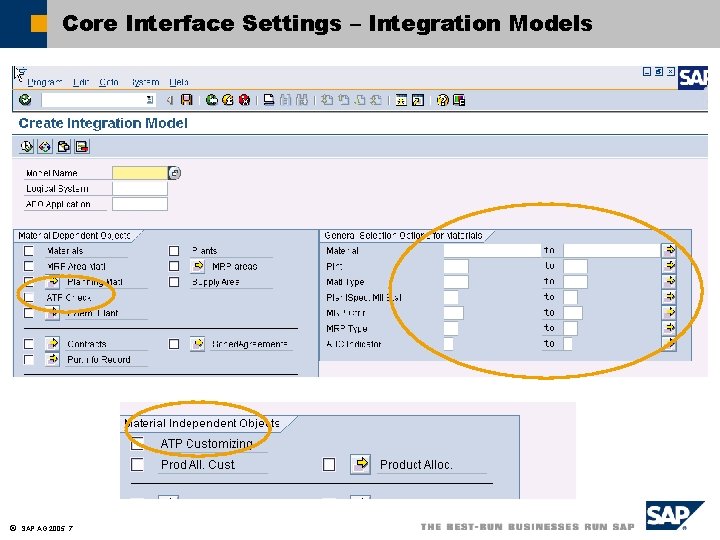This screenshot has width=720, height=540.
Task: Click the First Page navigation icon
Action: tap(327, 100)
